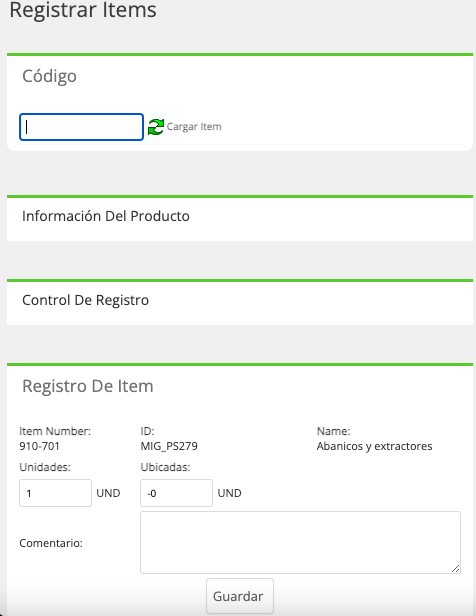Click UND unit next to Ubicadas field
Screen dimensions: 476x616
(x=229, y=493)
